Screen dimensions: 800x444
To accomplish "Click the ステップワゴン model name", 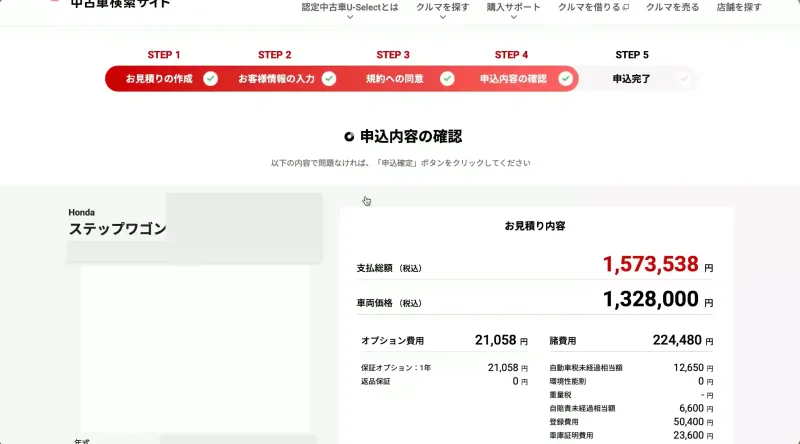I will (117, 229).
